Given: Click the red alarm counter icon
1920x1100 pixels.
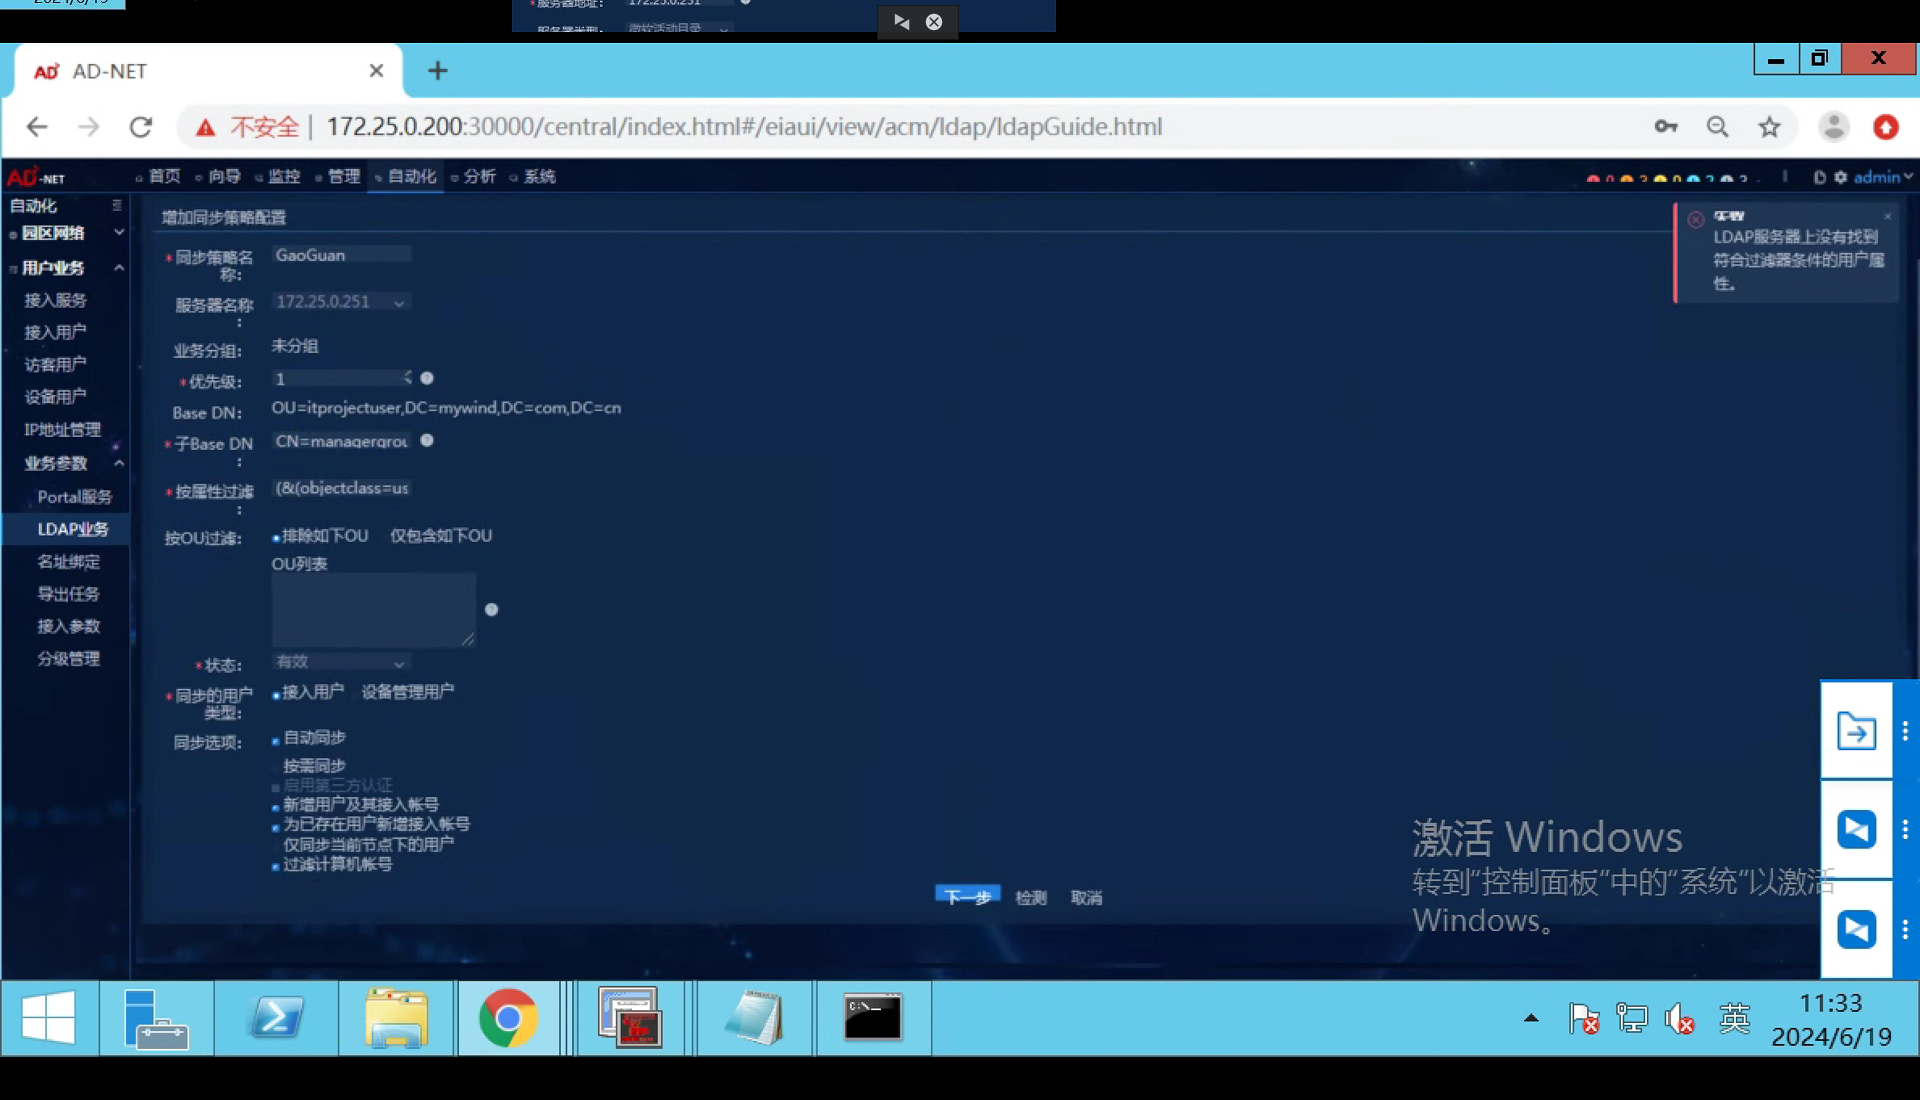Looking at the screenshot, I should 1593,179.
